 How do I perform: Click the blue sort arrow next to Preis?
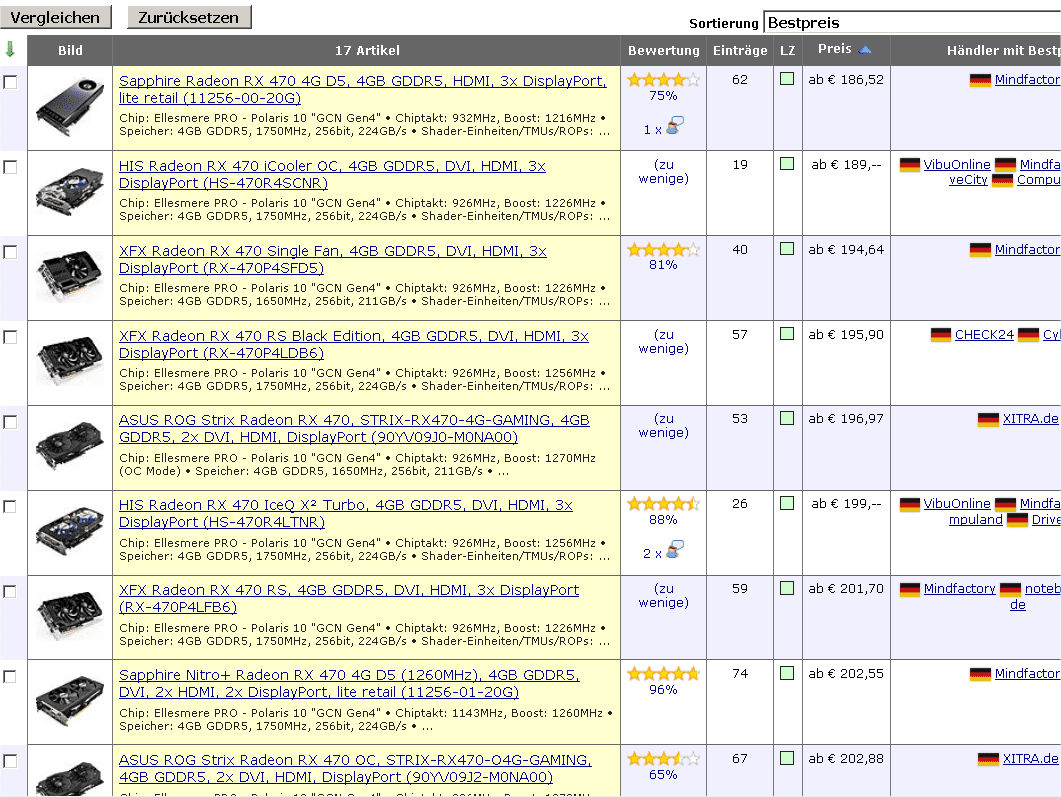click(x=865, y=49)
